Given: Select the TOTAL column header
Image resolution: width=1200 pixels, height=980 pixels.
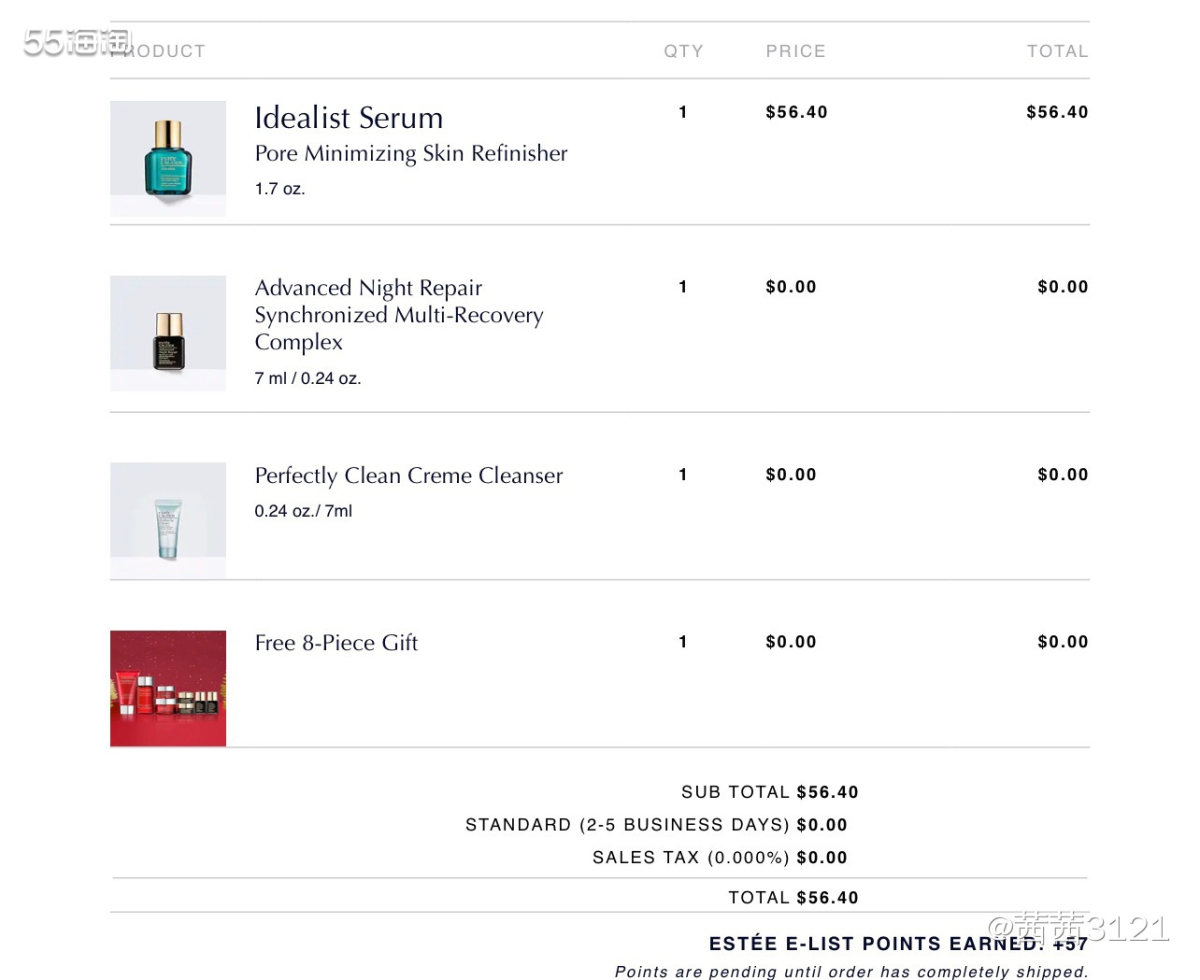Looking at the screenshot, I should click(1057, 51).
